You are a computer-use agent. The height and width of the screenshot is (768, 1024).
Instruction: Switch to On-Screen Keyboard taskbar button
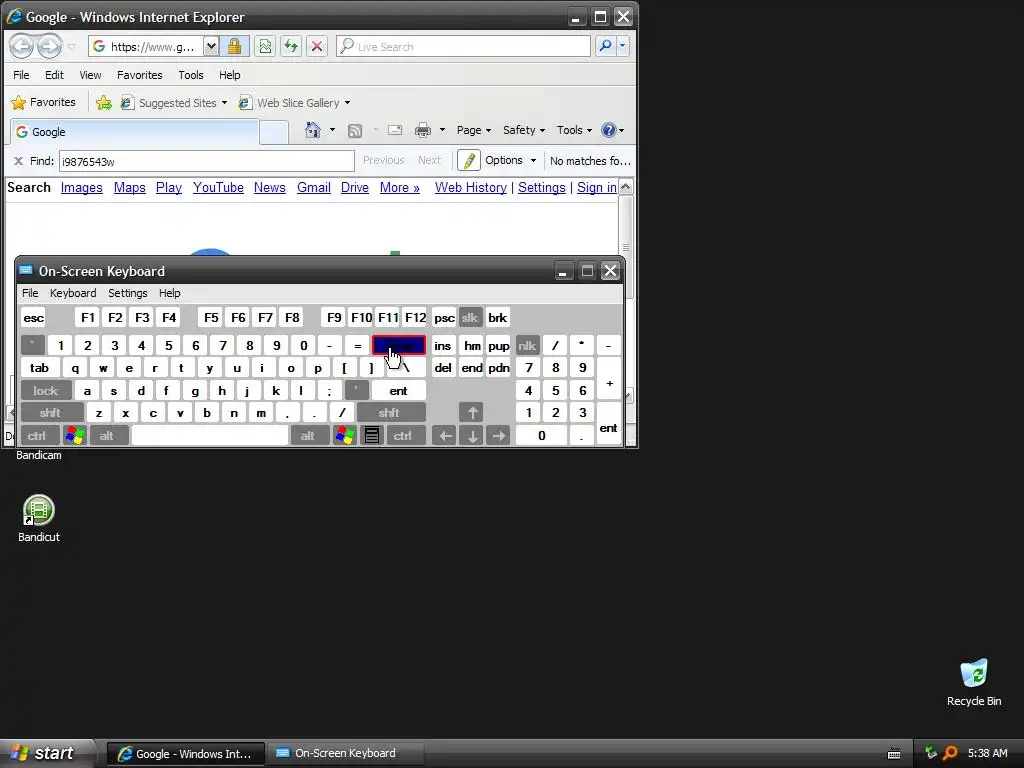coord(345,753)
